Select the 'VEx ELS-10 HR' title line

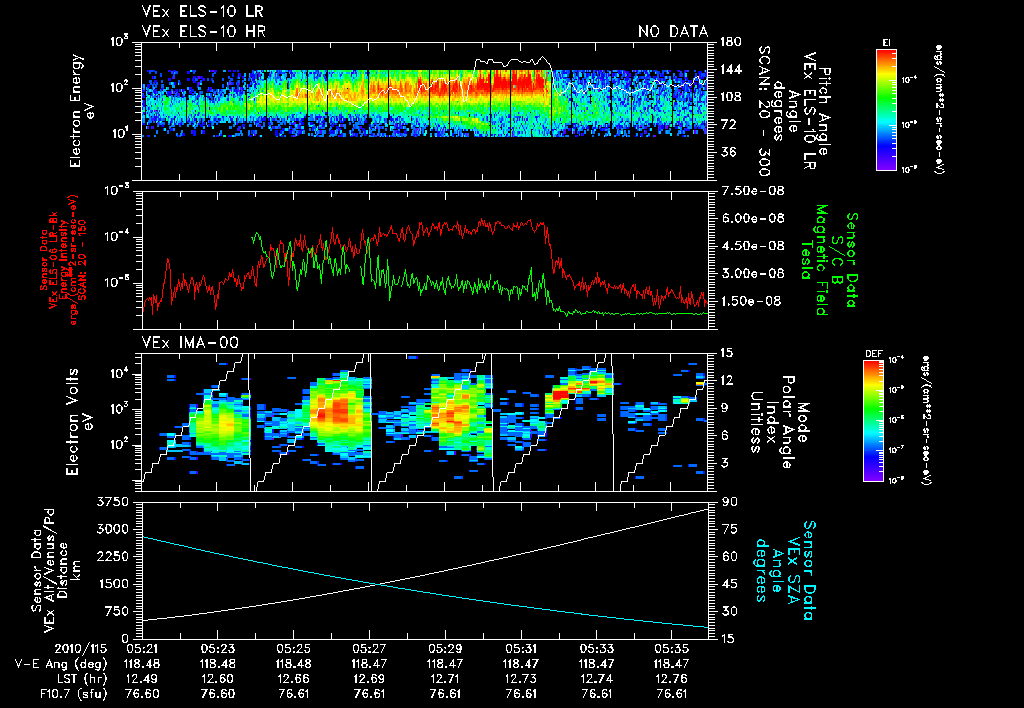coord(204,31)
